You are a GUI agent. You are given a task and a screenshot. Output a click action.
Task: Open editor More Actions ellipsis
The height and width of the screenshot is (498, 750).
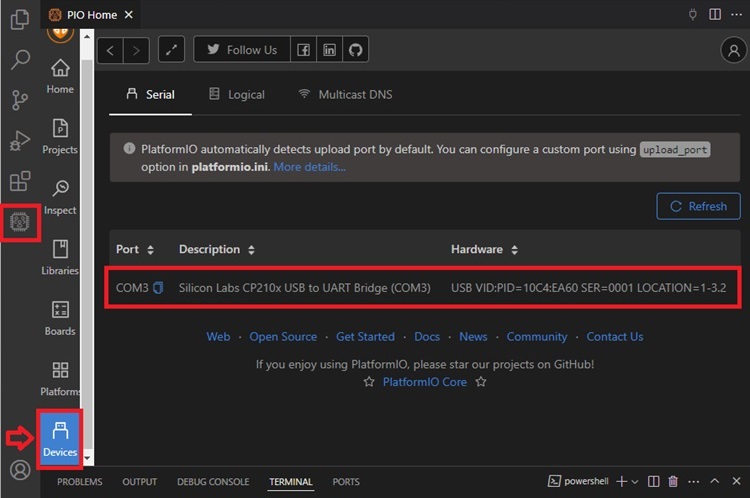point(737,14)
